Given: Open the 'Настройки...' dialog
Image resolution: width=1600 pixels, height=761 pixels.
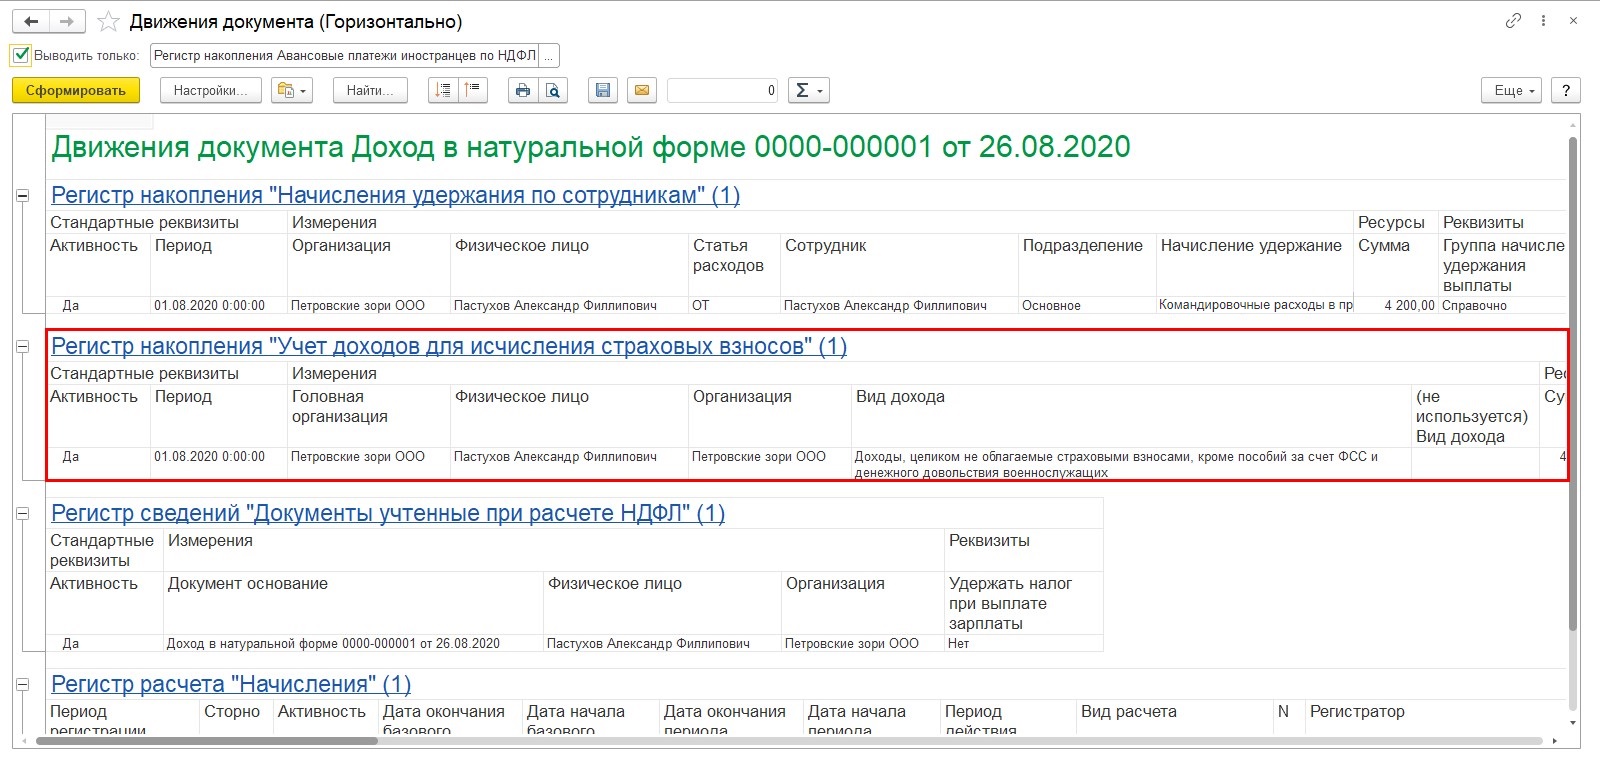Looking at the screenshot, I should tap(211, 90).
